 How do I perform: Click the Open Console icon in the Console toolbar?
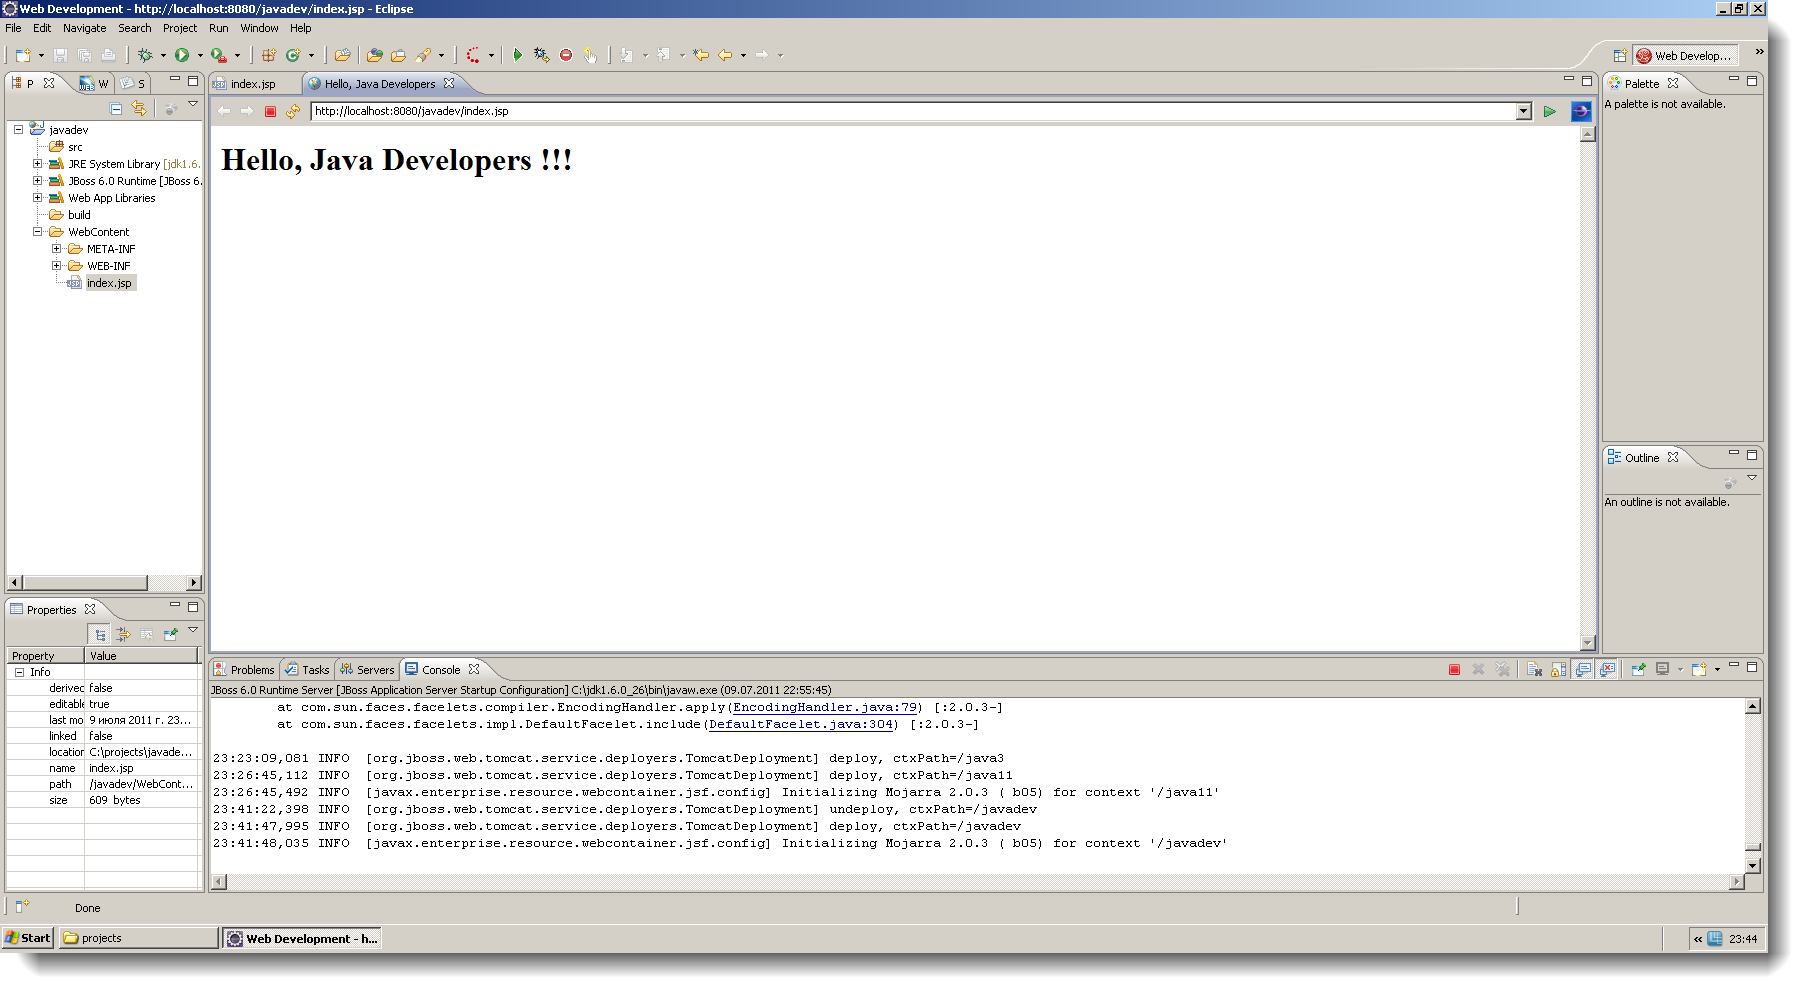tap(1699, 669)
